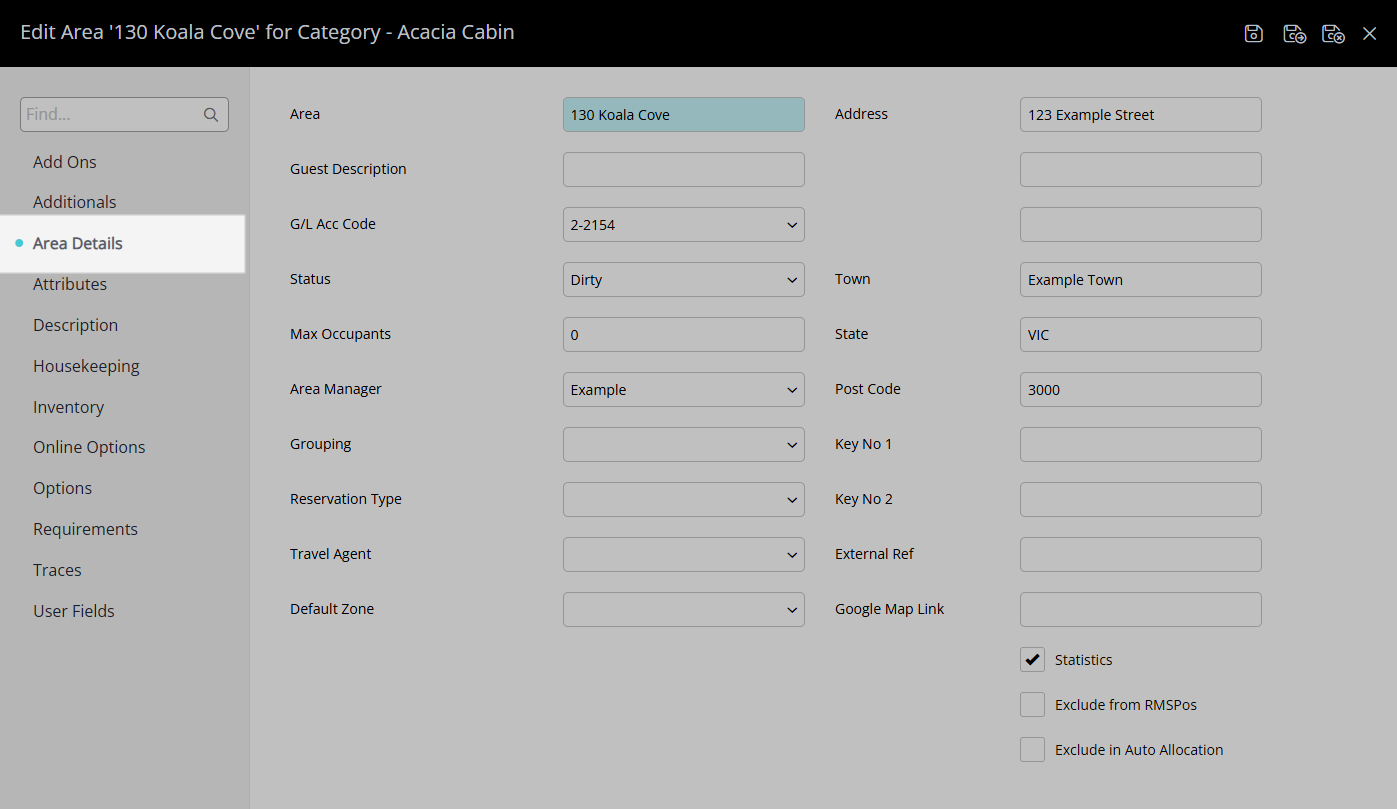This screenshot has height=809, width=1397.
Task: Click the Google Map Link field
Action: click(1141, 610)
